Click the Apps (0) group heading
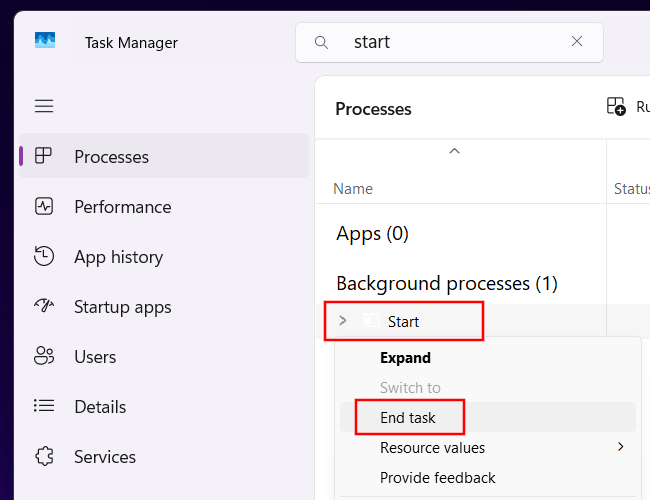Image resolution: width=650 pixels, height=500 pixels. coord(372,234)
